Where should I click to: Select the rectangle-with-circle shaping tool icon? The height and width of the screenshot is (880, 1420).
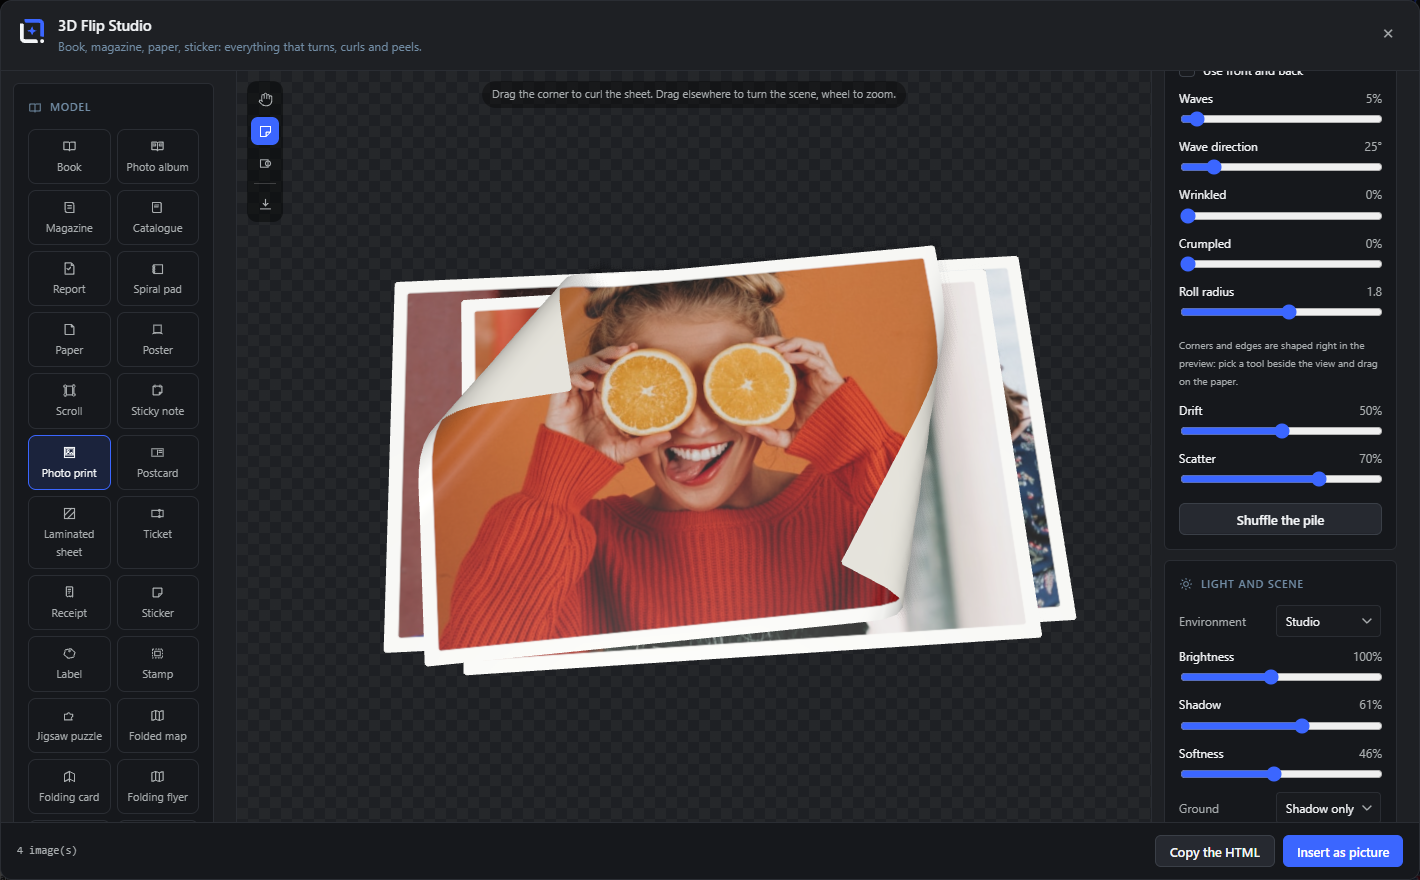pyautogui.click(x=265, y=164)
